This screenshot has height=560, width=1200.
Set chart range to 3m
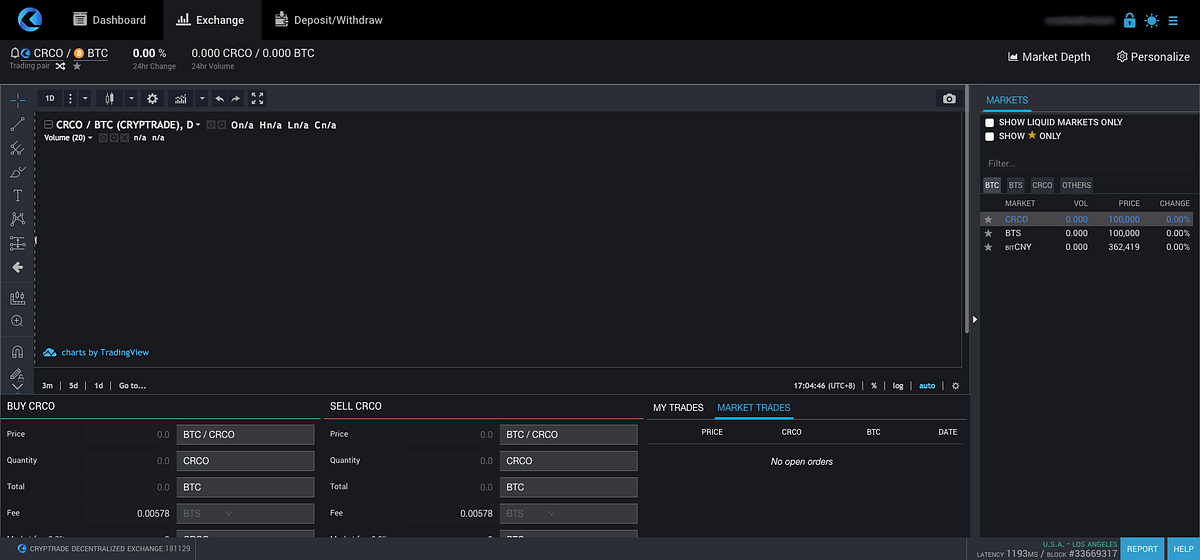[48, 386]
